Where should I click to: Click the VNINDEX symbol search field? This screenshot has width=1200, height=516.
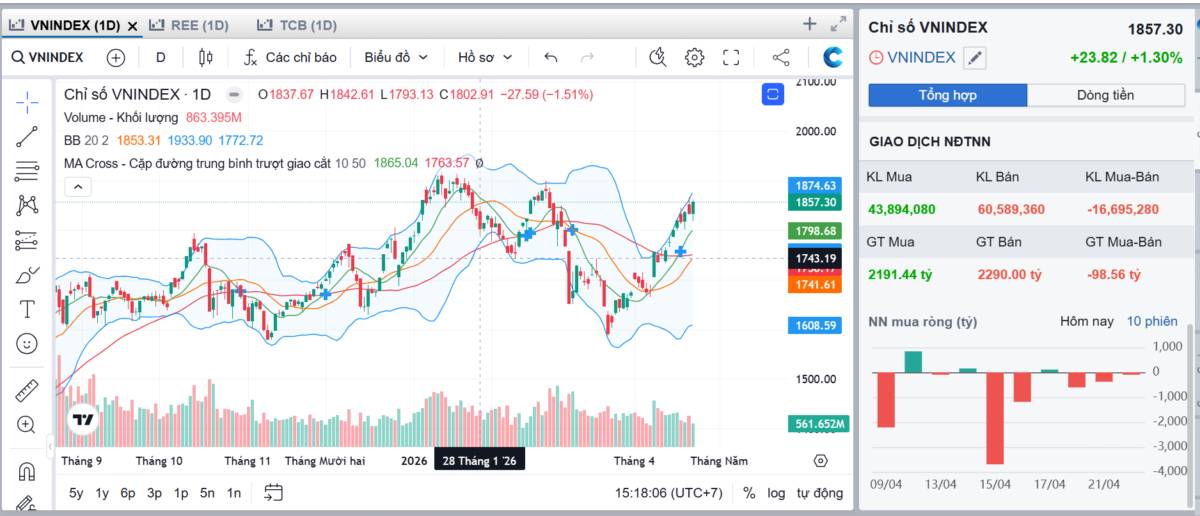click(48, 57)
